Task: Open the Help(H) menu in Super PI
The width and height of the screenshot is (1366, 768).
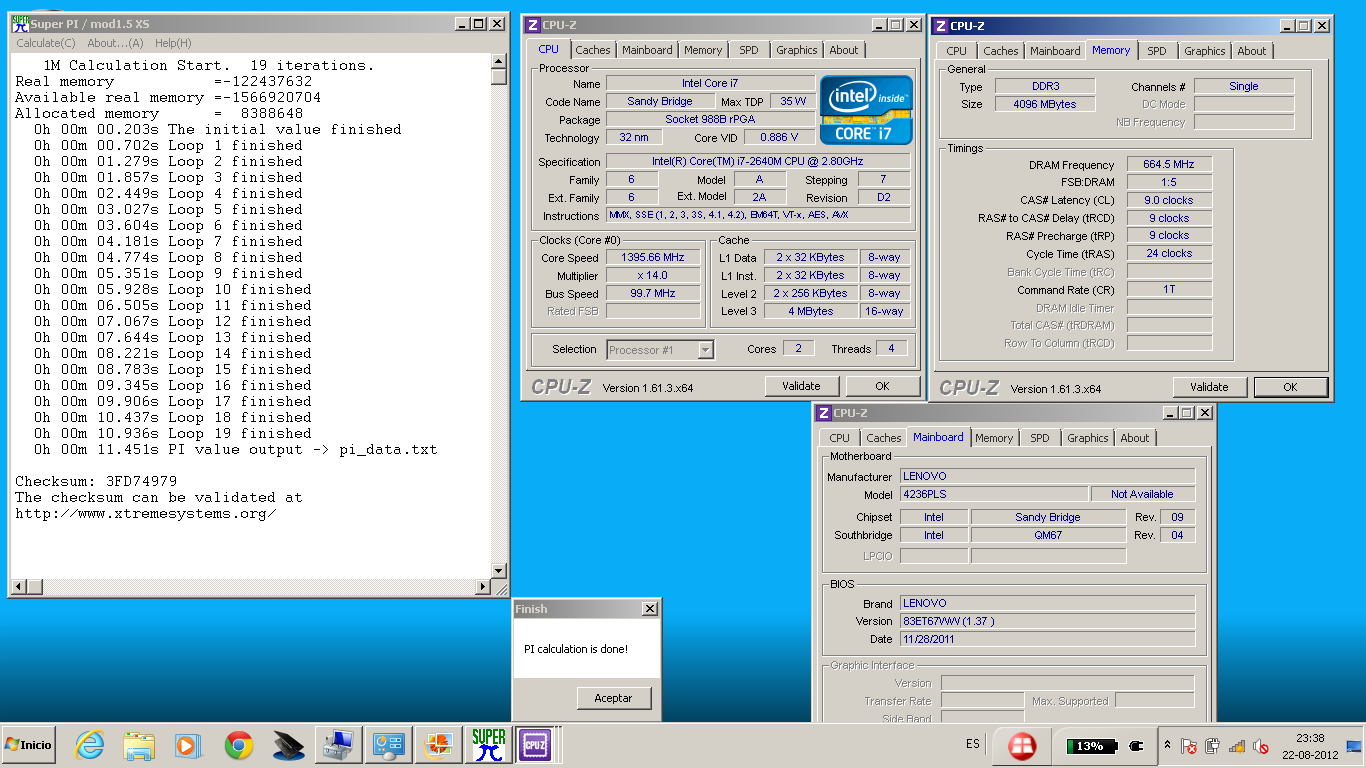Action: click(x=173, y=43)
